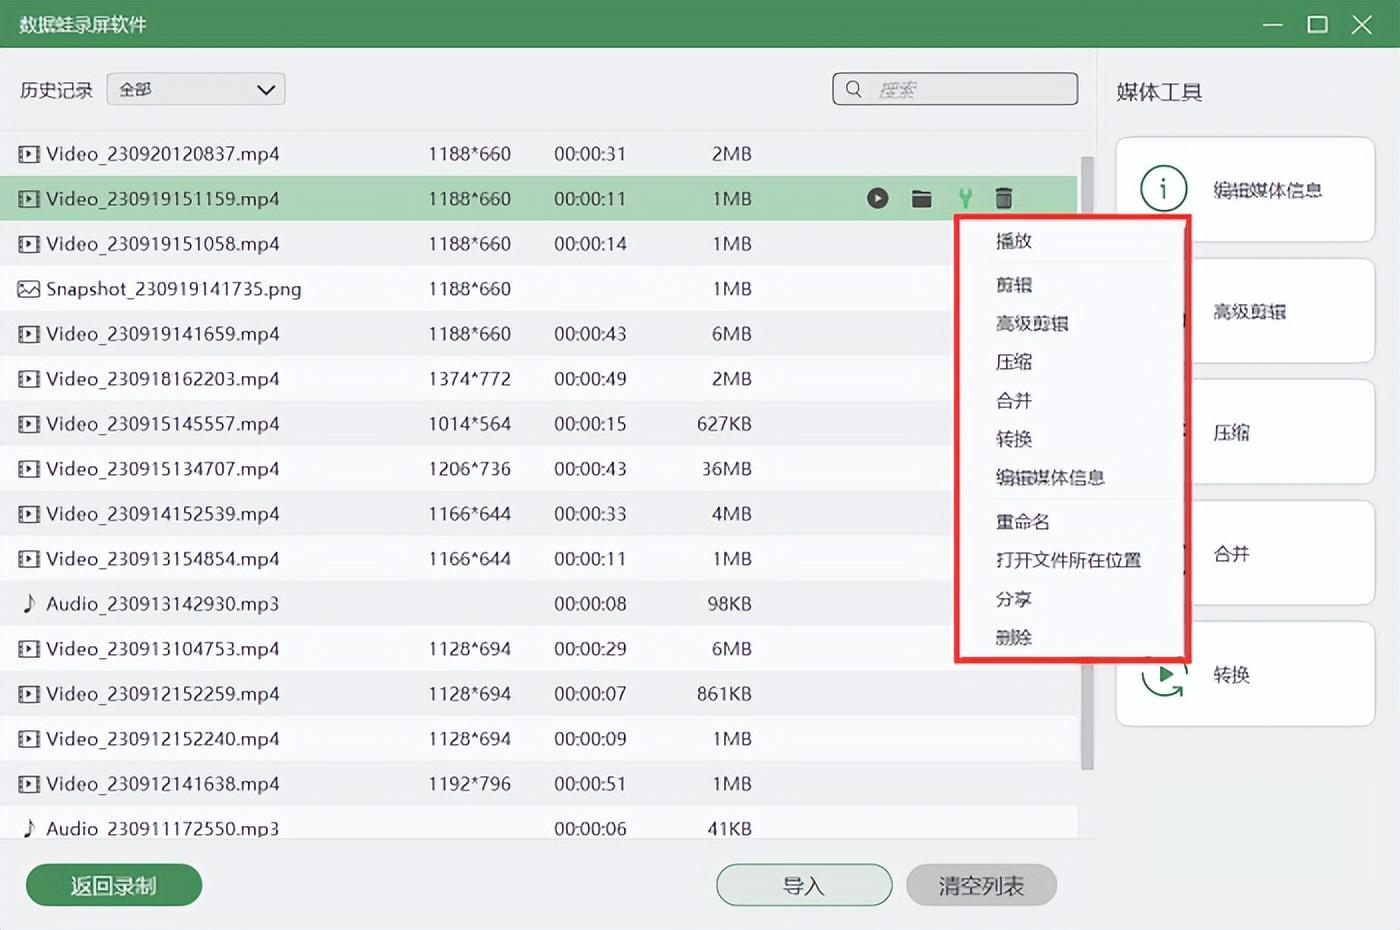
Task: Choose 重命名 from the context menu
Action: (1022, 522)
